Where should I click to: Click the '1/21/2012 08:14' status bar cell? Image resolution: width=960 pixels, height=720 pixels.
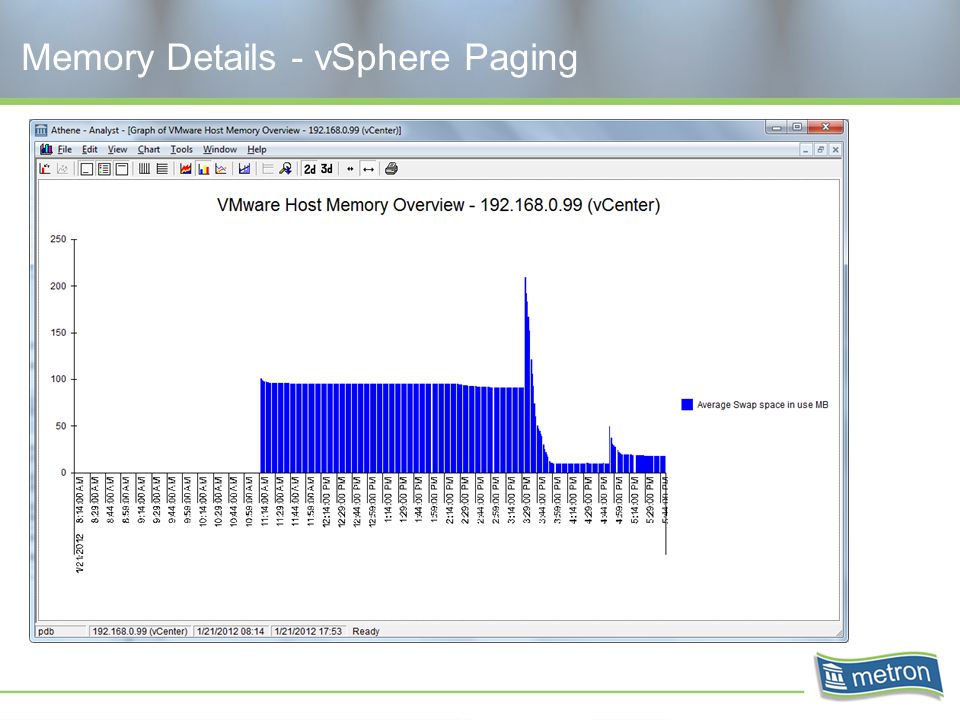click(231, 631)
